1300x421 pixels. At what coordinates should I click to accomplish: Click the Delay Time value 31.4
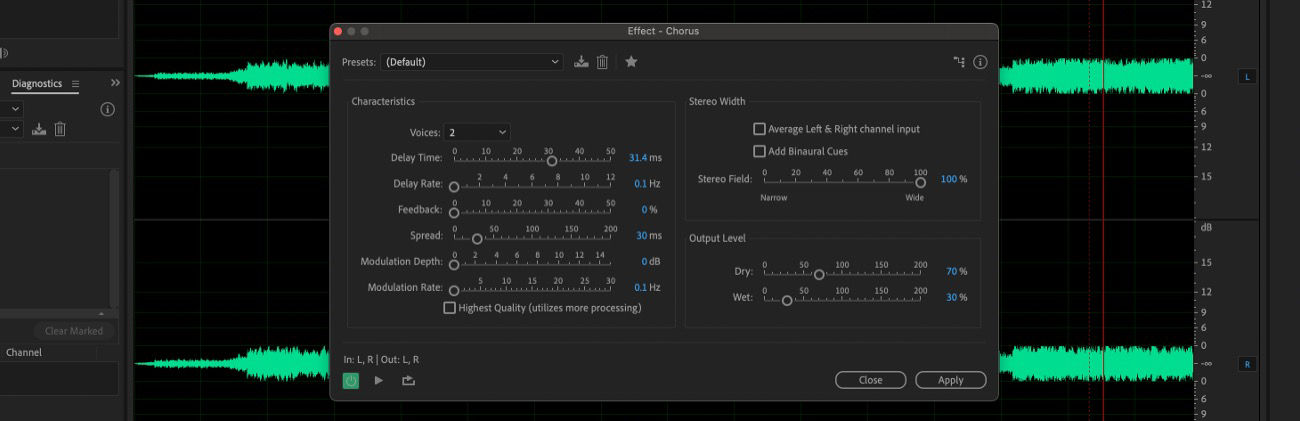pos(637,158)
